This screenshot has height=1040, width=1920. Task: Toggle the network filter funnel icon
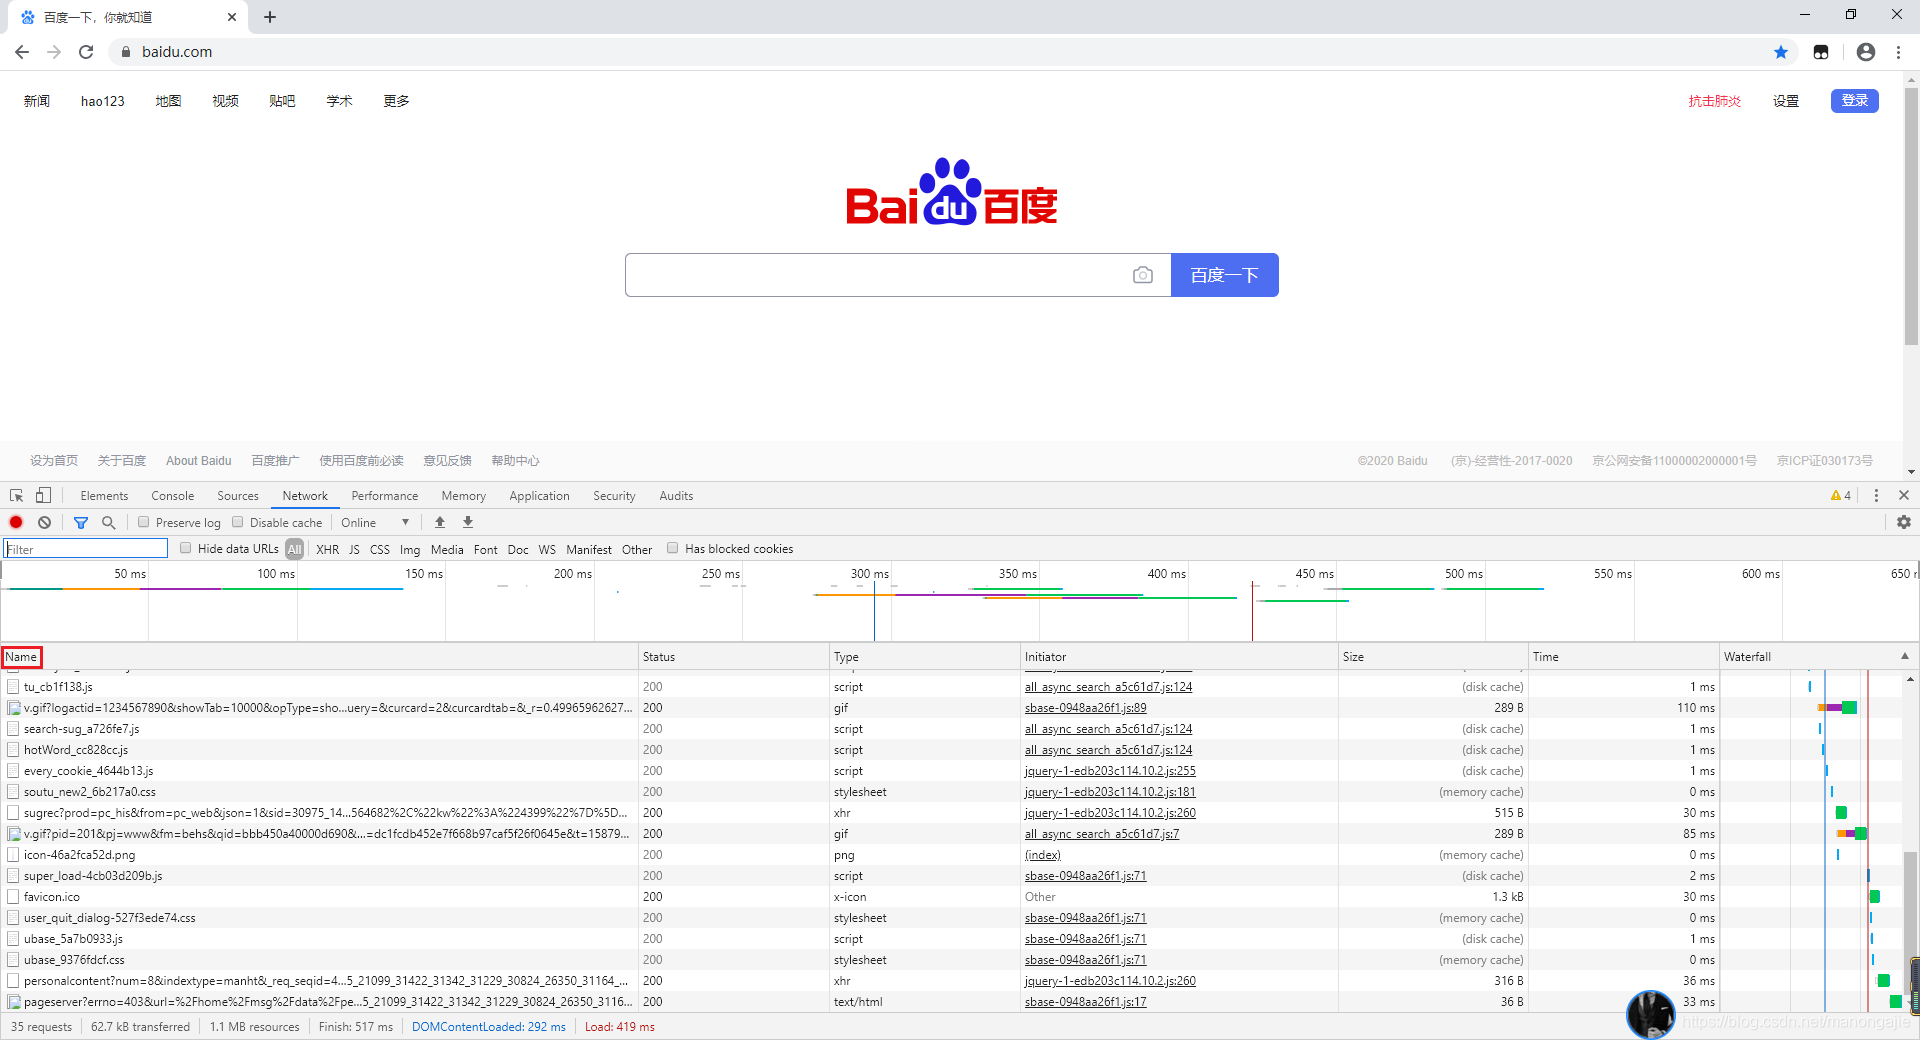[81, 522]
